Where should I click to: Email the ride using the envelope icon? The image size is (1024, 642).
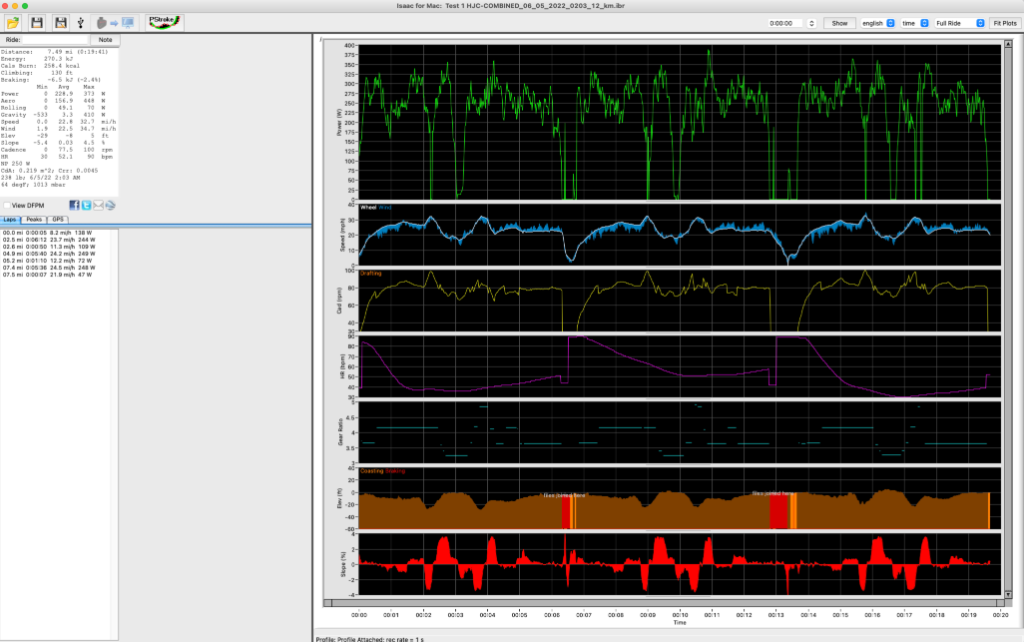[97, 205]
